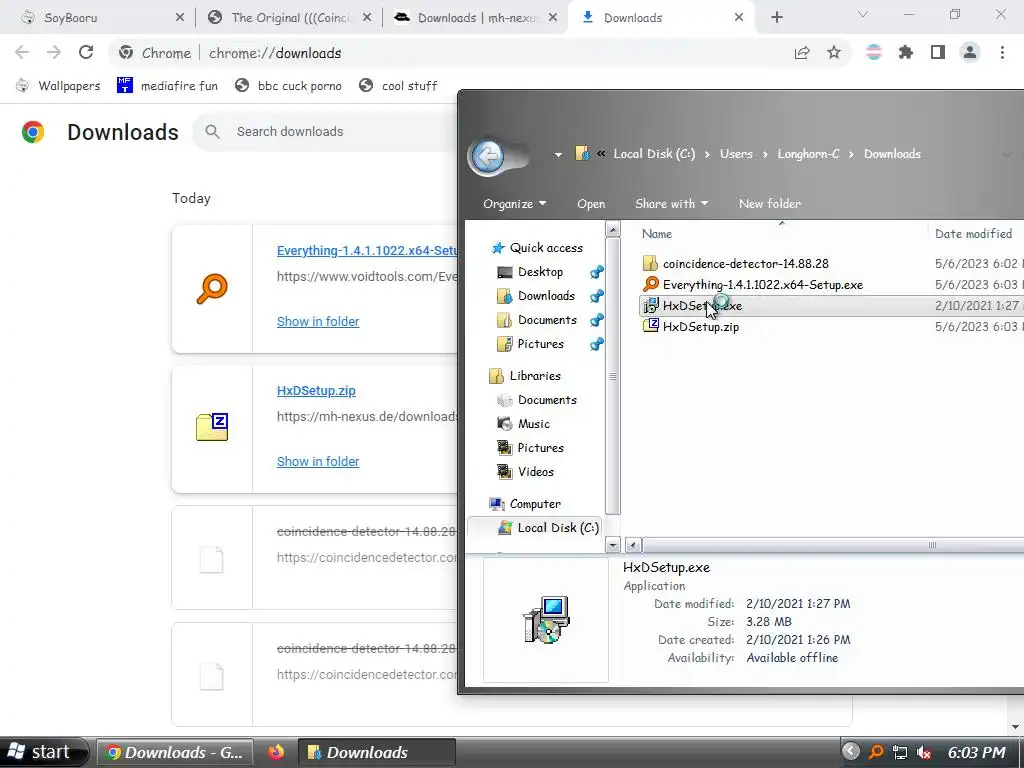
Task: Click the striped flag extension icon
Action: pos(874,53)
